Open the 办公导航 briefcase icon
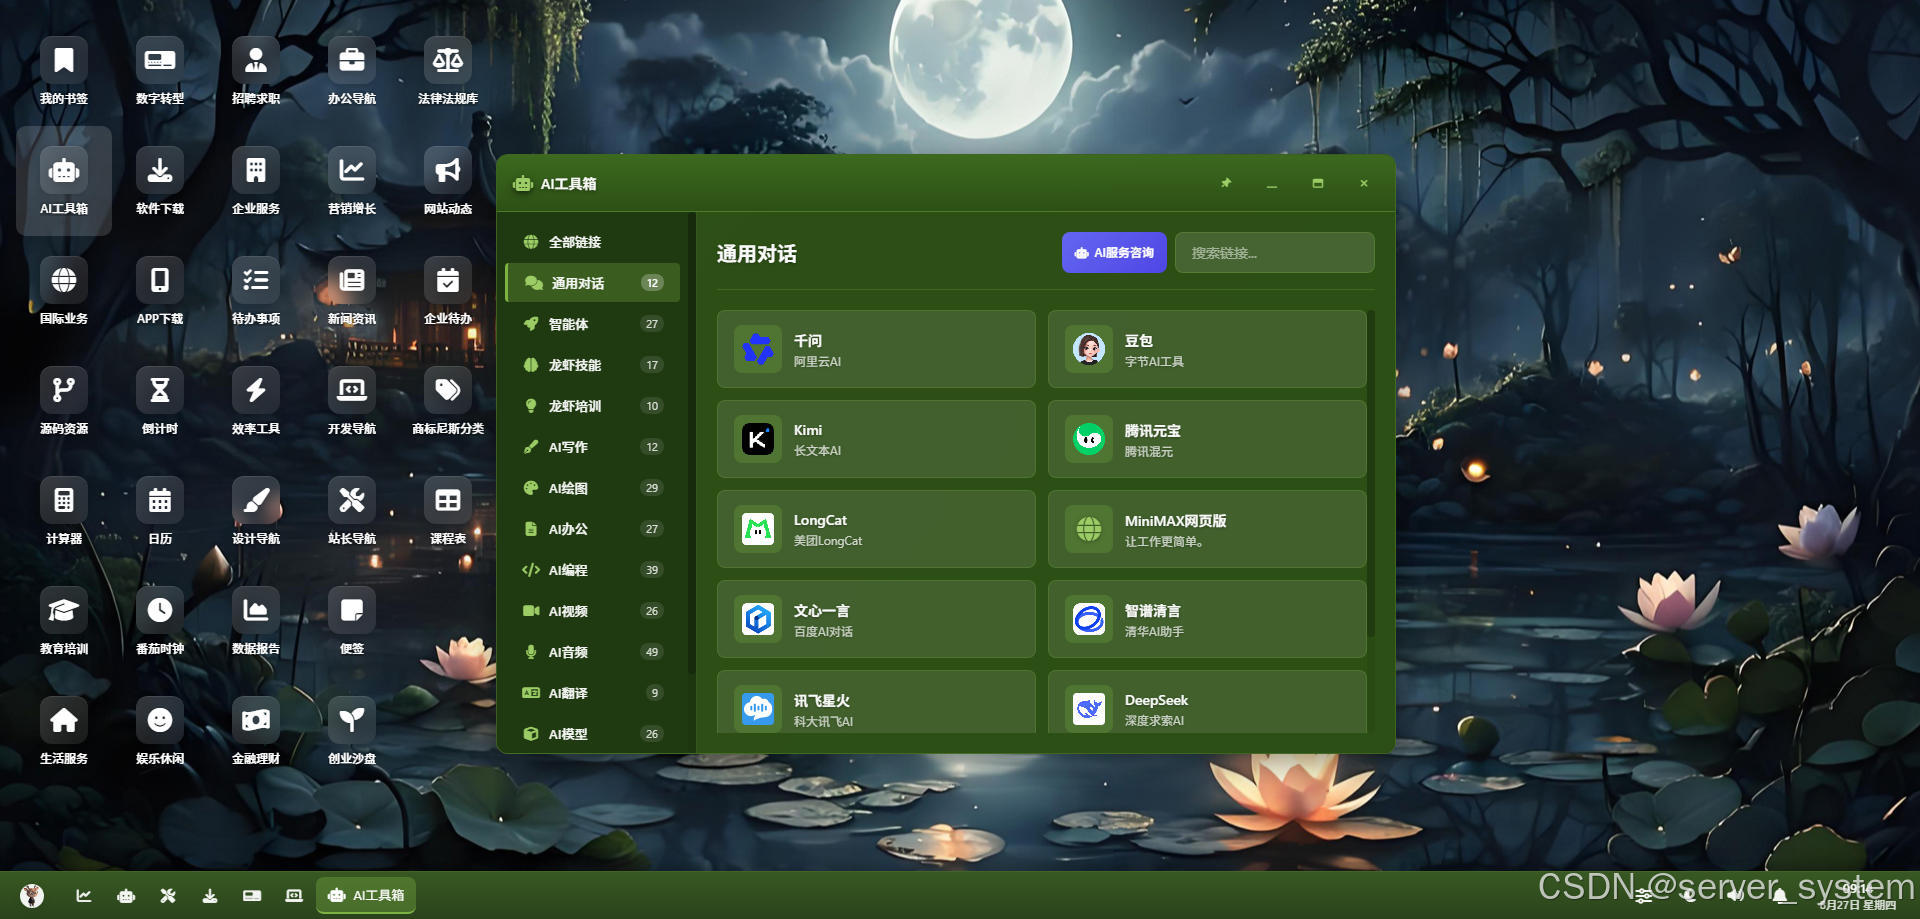 [352, 71]
